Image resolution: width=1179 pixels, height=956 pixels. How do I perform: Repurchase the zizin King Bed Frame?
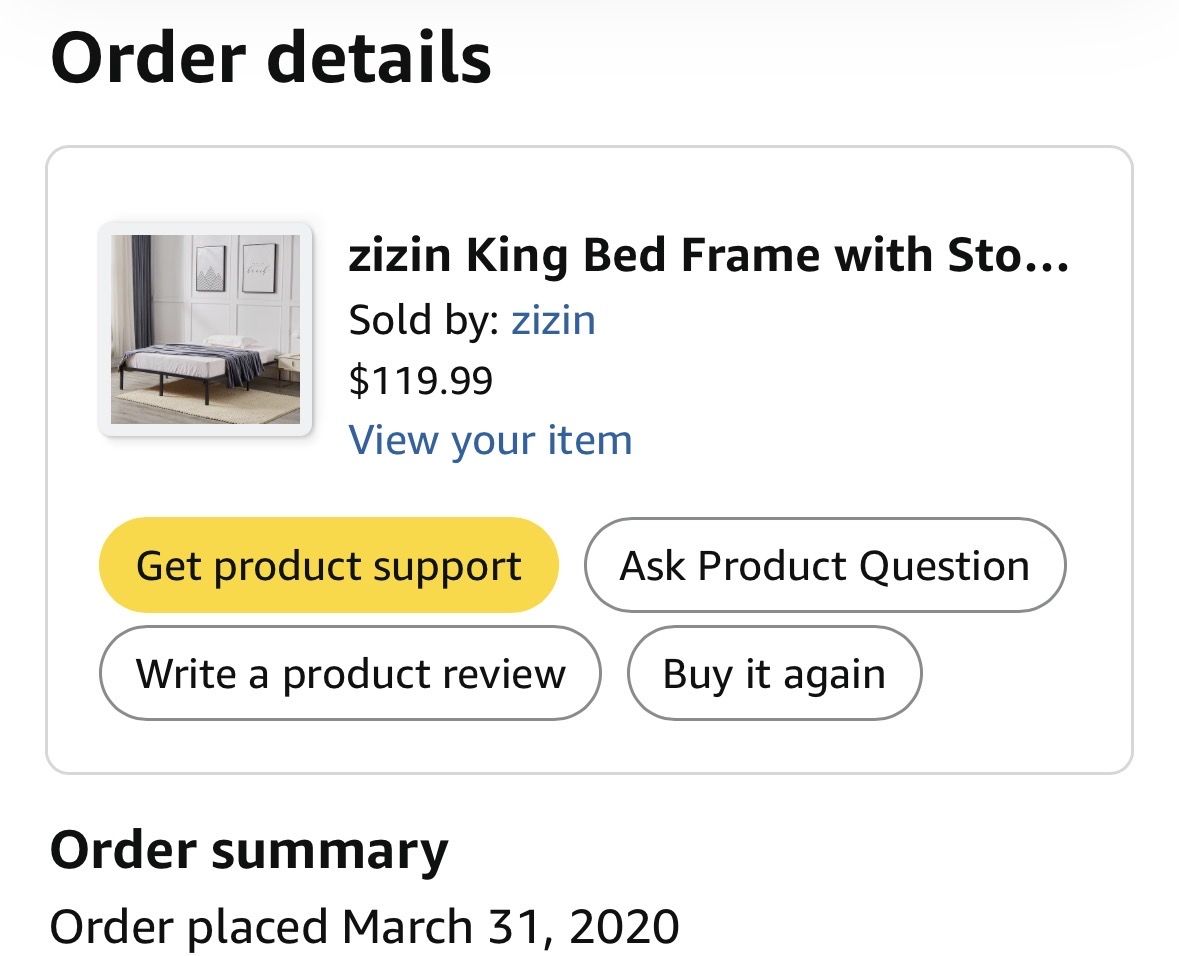pyautogui.click(x=774, y=673)
